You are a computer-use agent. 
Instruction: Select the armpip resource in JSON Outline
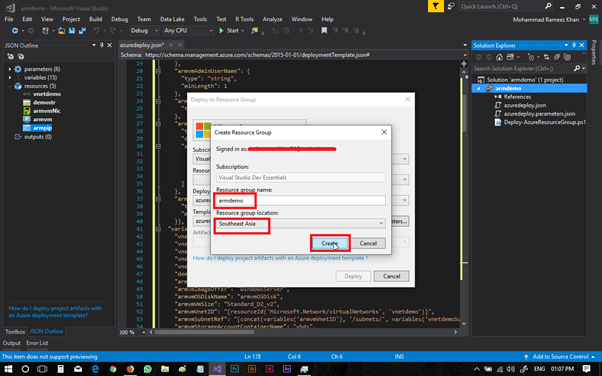click(42, 128)
